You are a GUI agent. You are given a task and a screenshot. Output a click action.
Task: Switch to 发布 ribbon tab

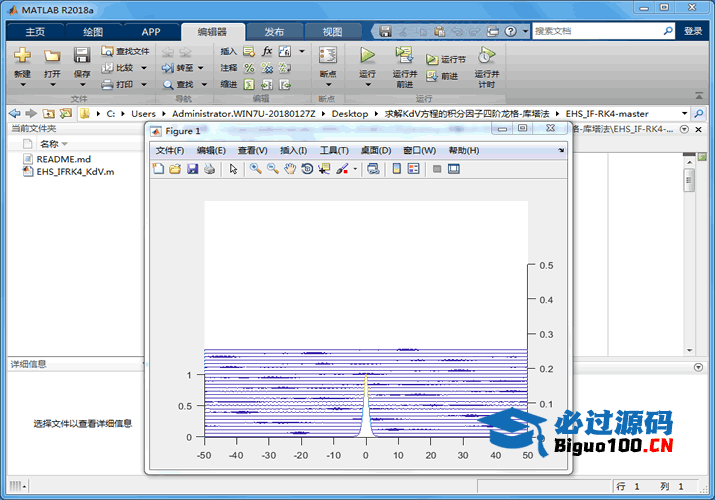click(274, 32)
